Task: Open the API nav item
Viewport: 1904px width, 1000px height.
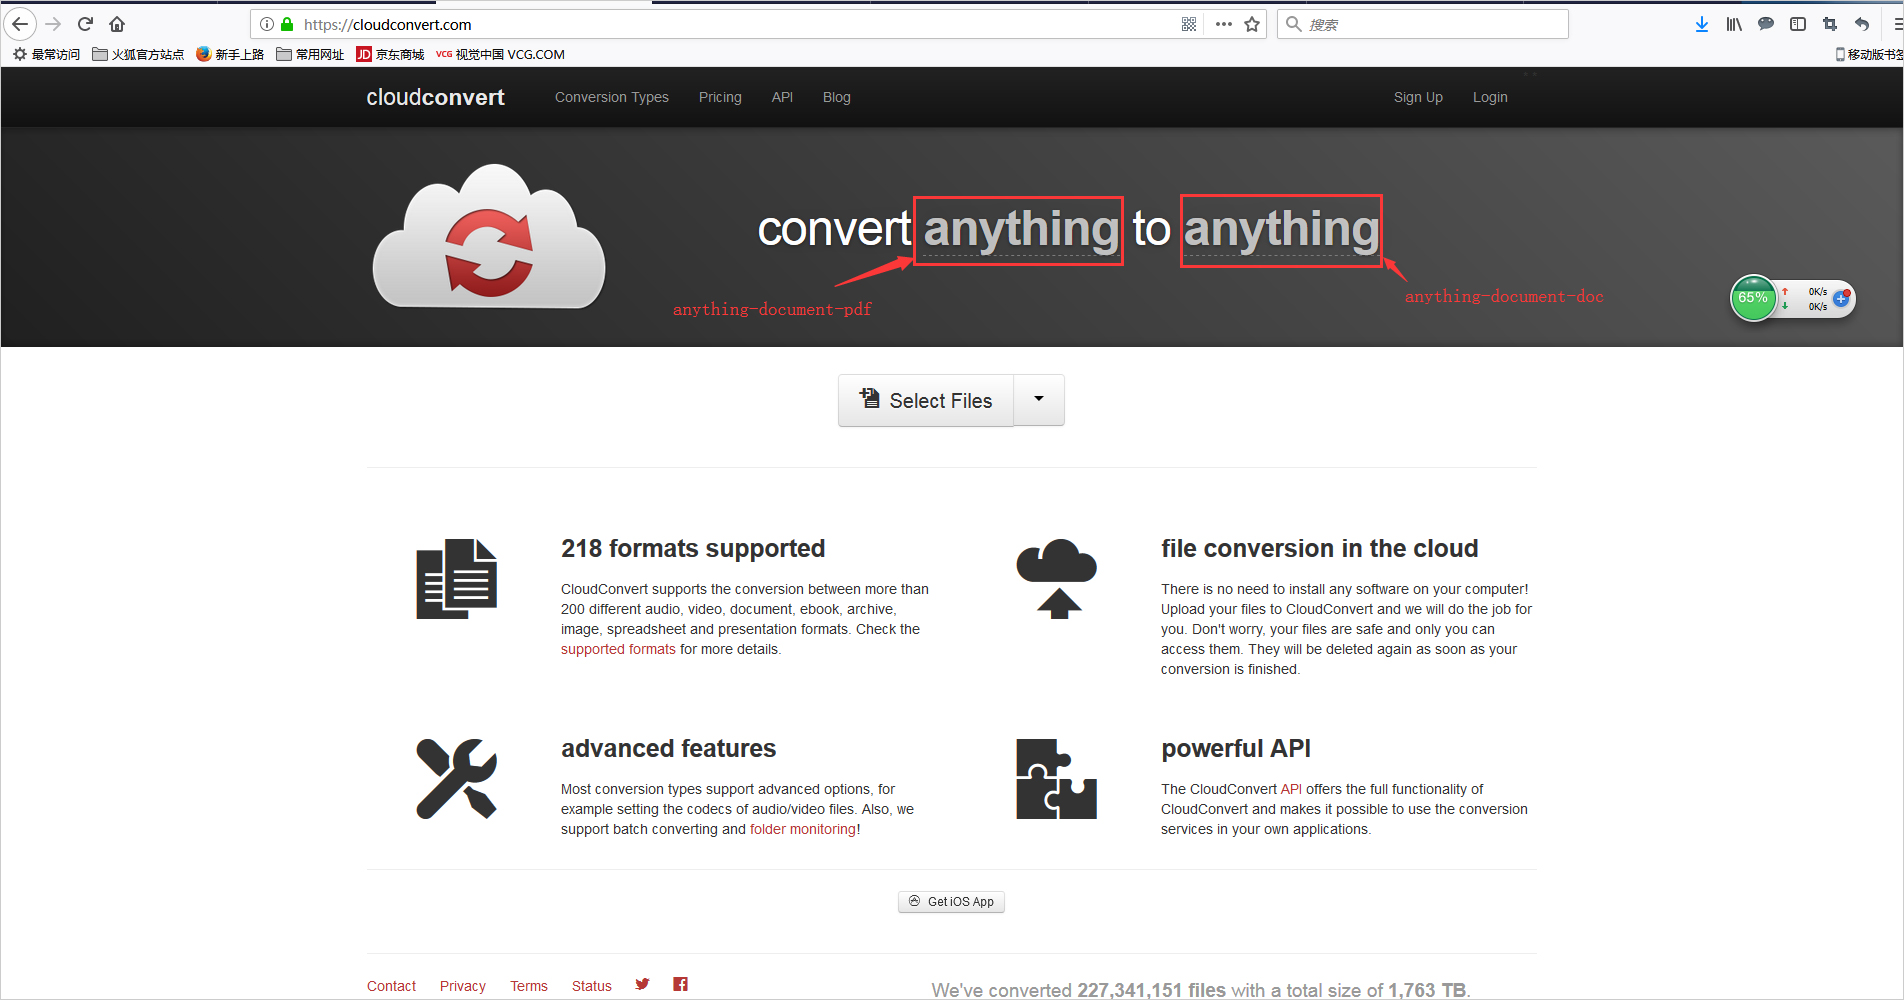Action: point(782,97)
